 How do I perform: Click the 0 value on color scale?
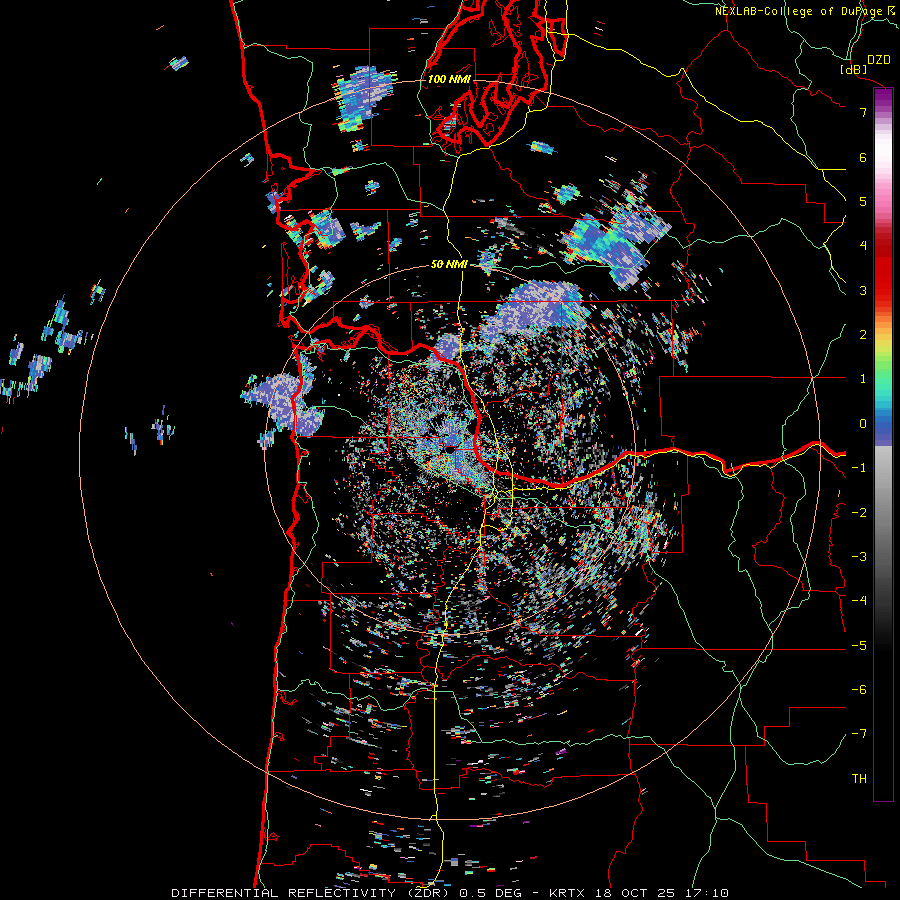(863, 424)
